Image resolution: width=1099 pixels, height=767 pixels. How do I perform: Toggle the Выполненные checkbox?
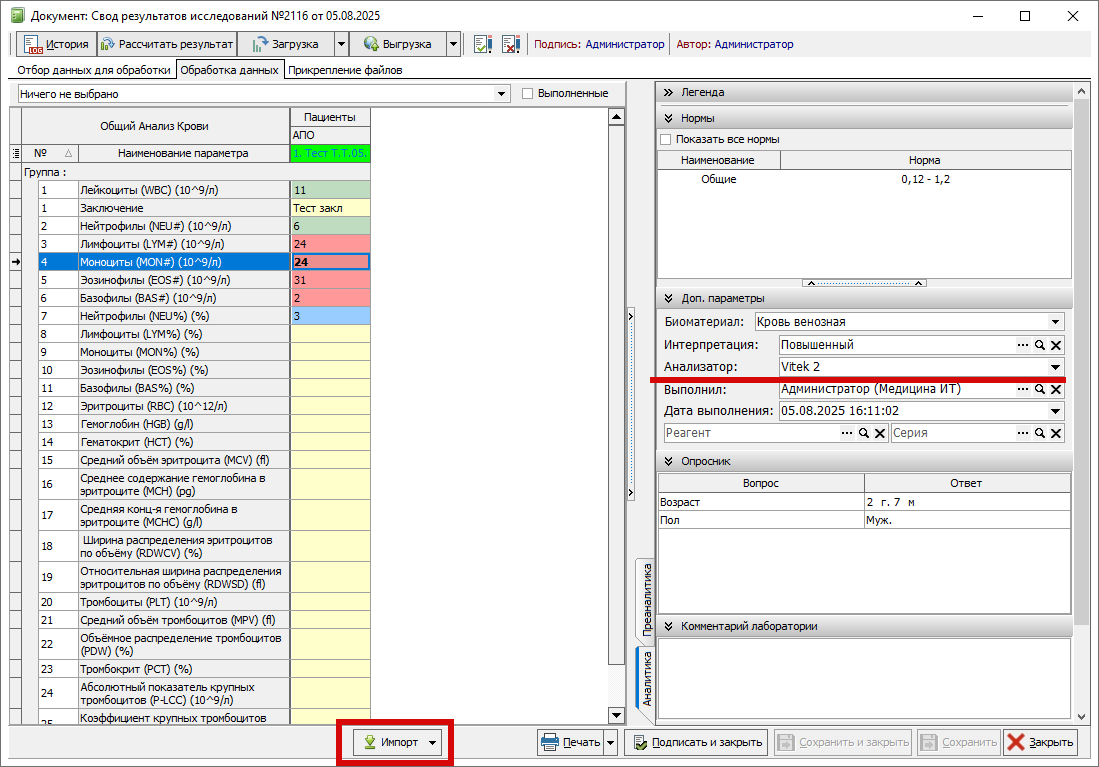tap(528, 93)
